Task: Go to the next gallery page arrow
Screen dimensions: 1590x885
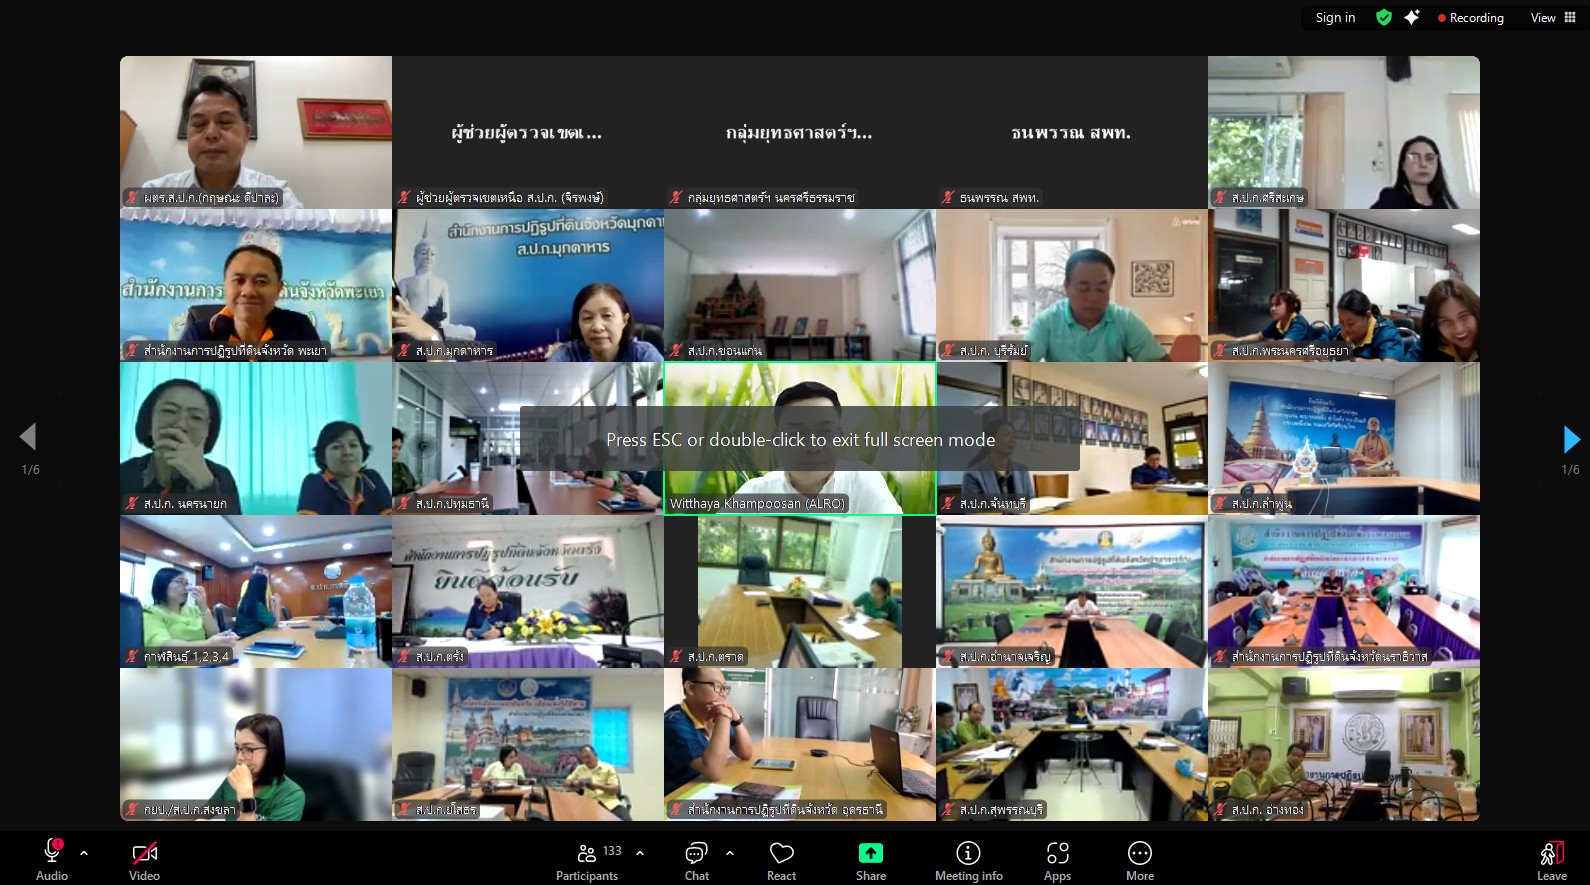Action: pyautogui.click(x=1571, y=438)
